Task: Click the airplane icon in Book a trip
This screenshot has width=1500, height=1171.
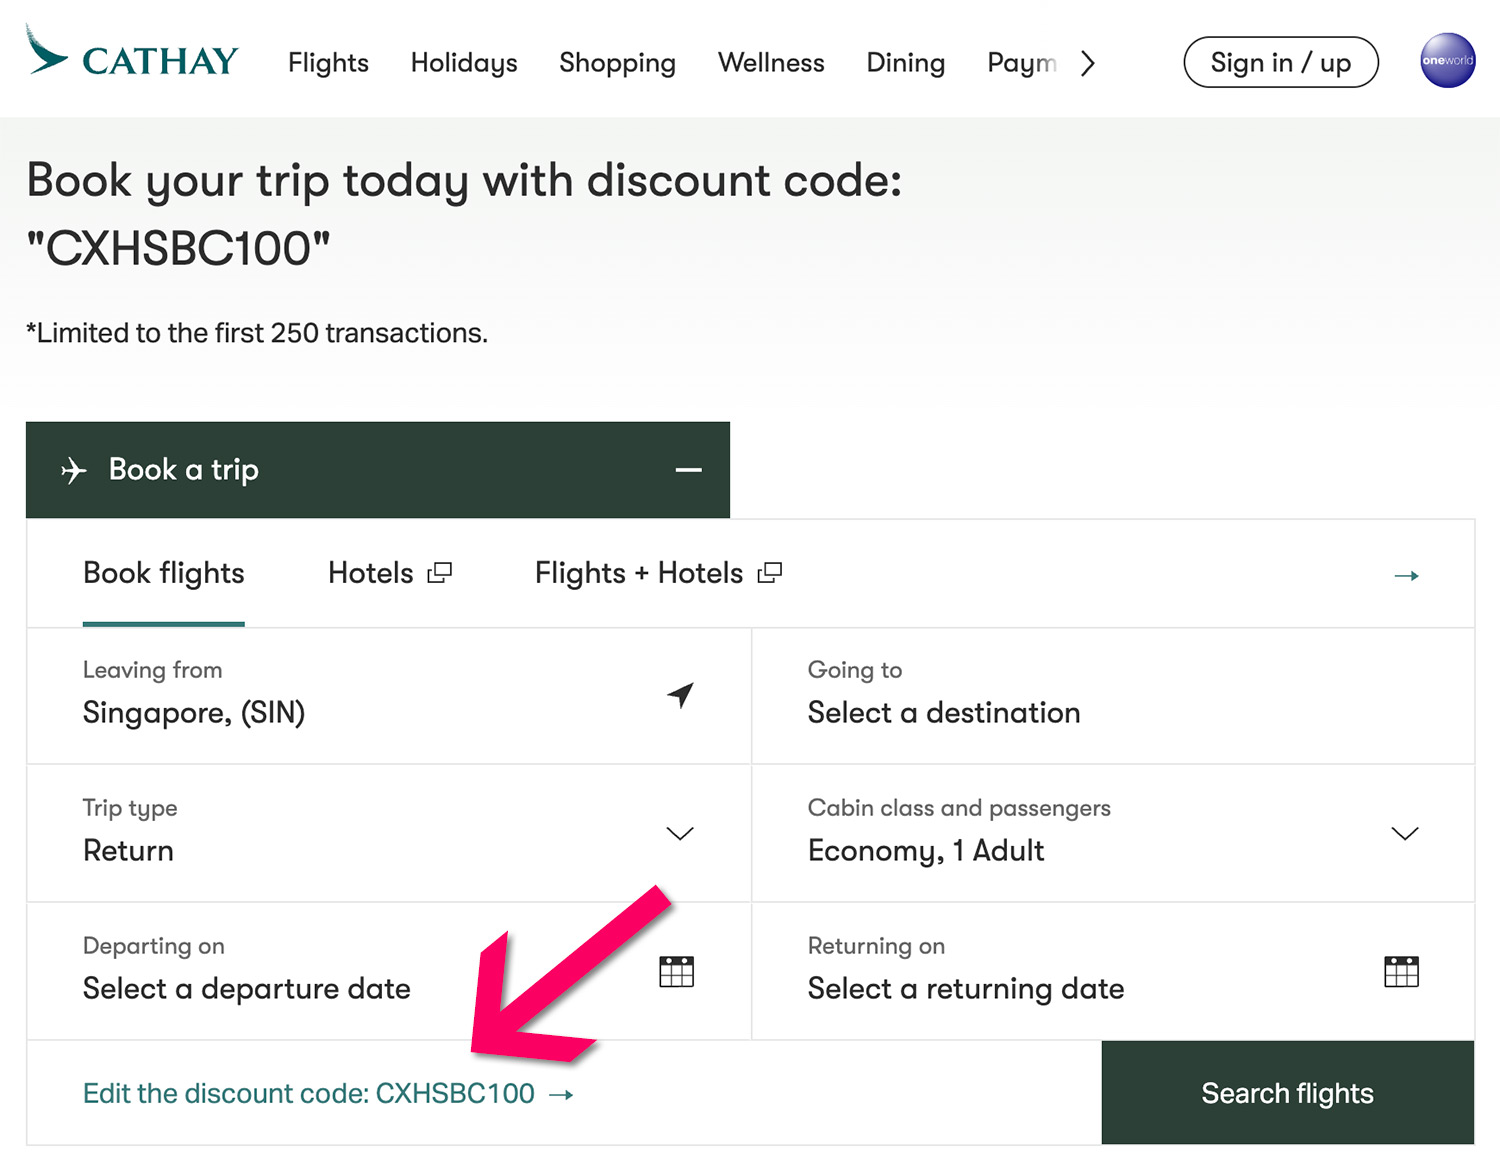Action: point(74,470)
